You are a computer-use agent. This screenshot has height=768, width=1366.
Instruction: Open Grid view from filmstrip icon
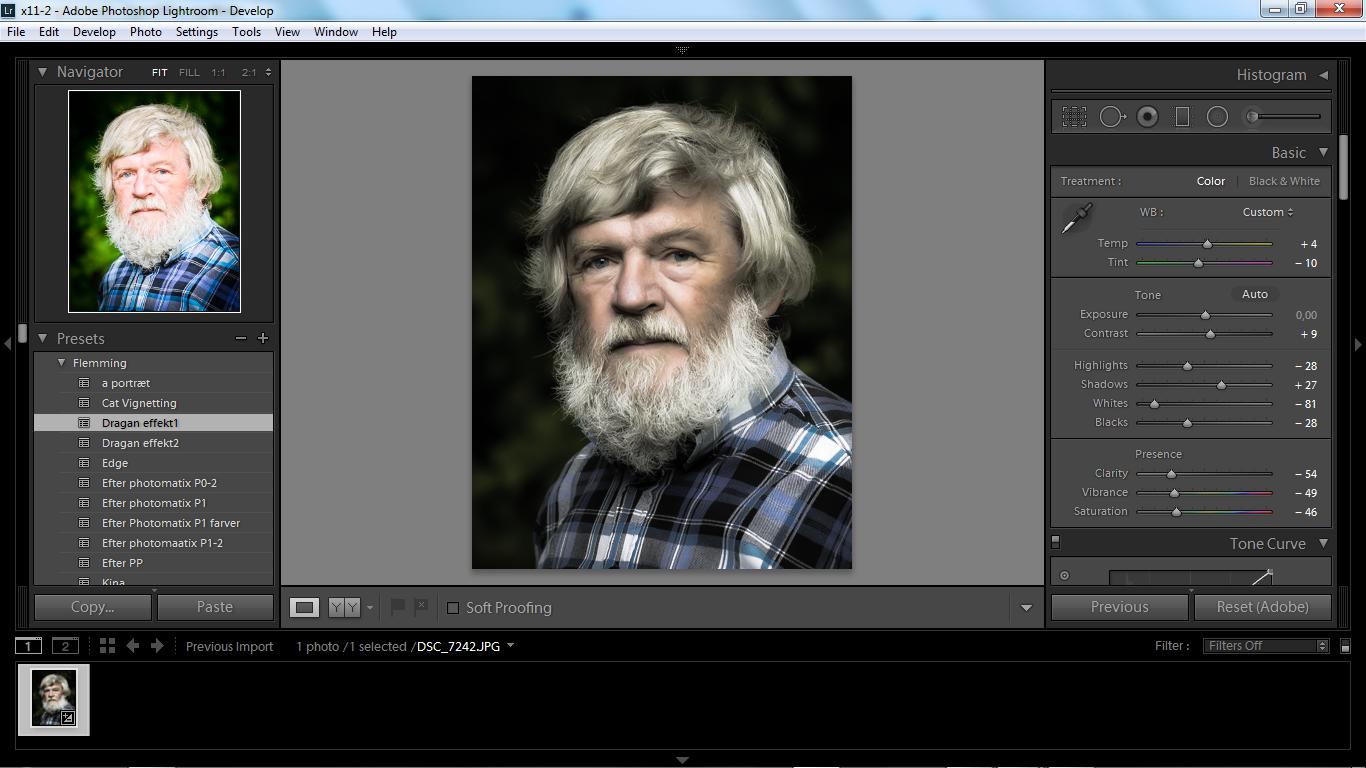tap(107, 646)
